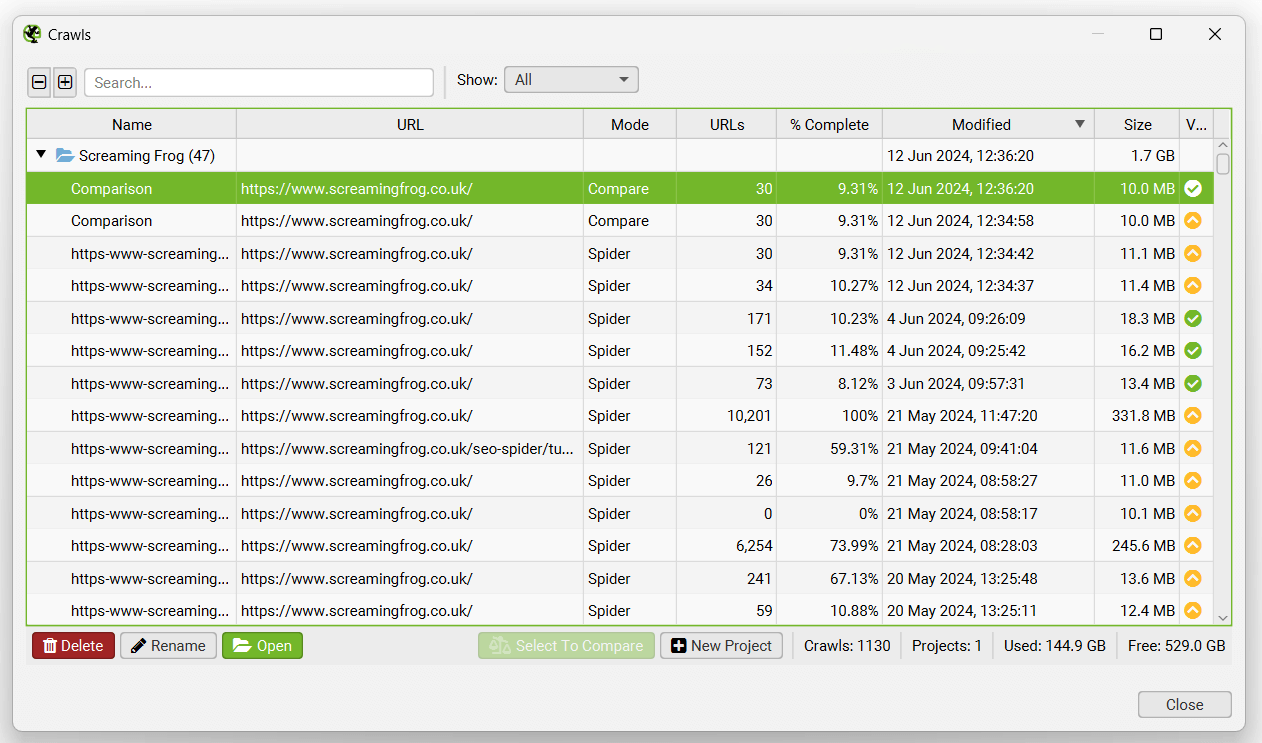1262x743 pixels.
Task: Click the Screaming Frog folder icon
Action: pos(65,155)
